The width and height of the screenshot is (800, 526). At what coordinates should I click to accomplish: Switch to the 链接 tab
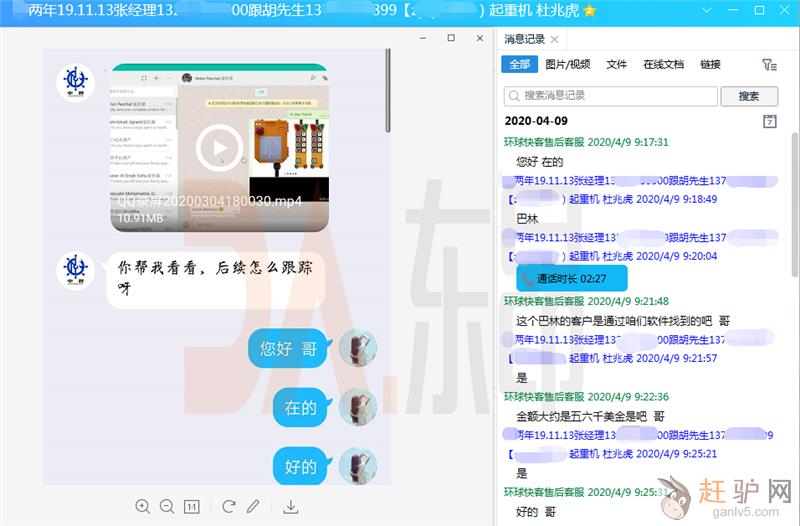click(x=710, y=64)
